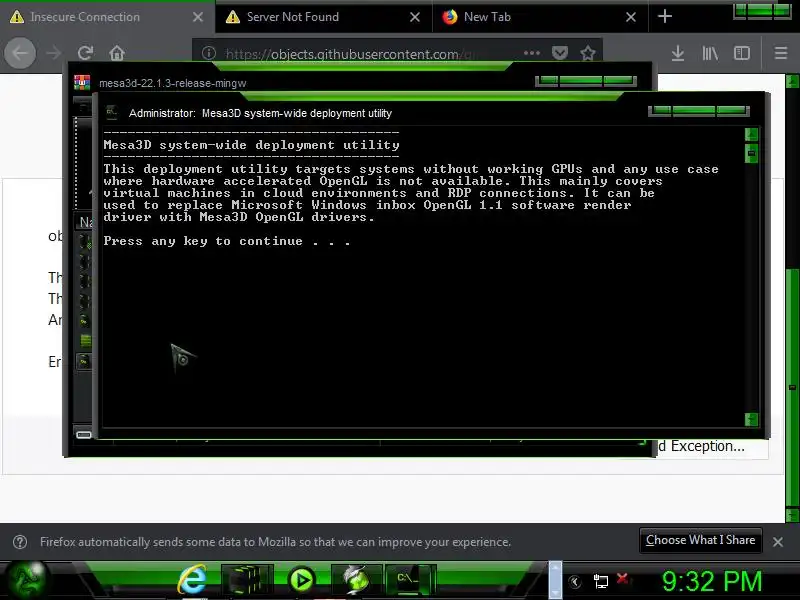Click the Firefox forward arrow
800x600 pixels.
click(54, 53)
